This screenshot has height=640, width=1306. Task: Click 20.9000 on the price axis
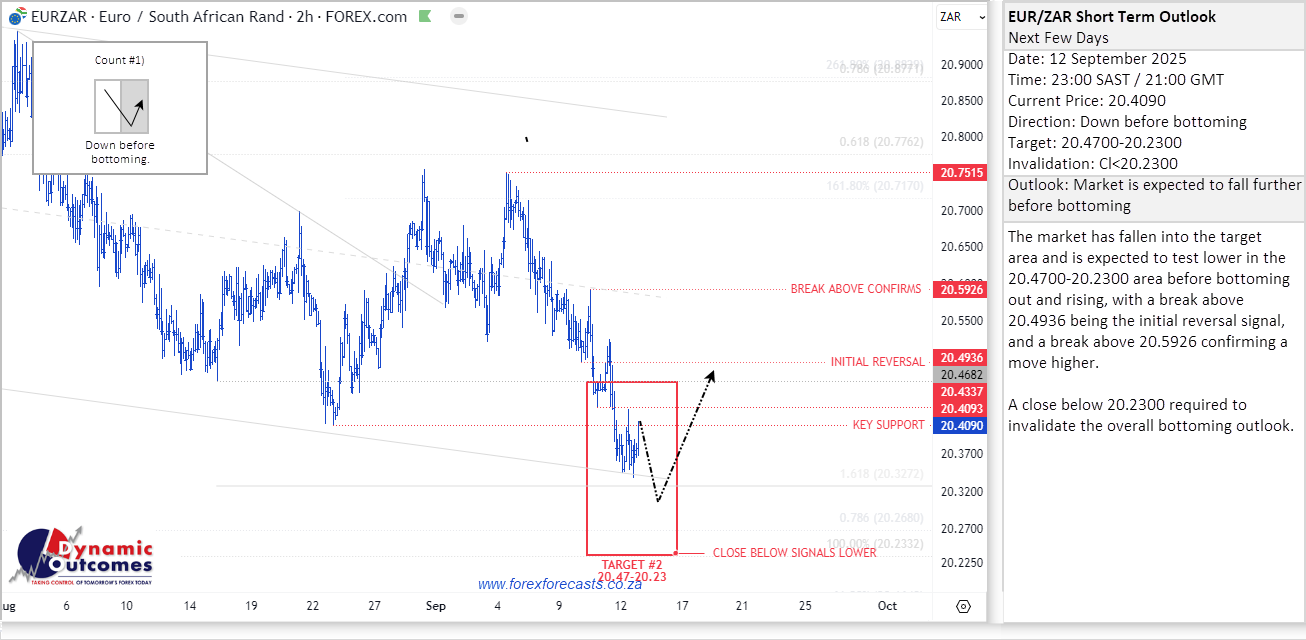961,65
